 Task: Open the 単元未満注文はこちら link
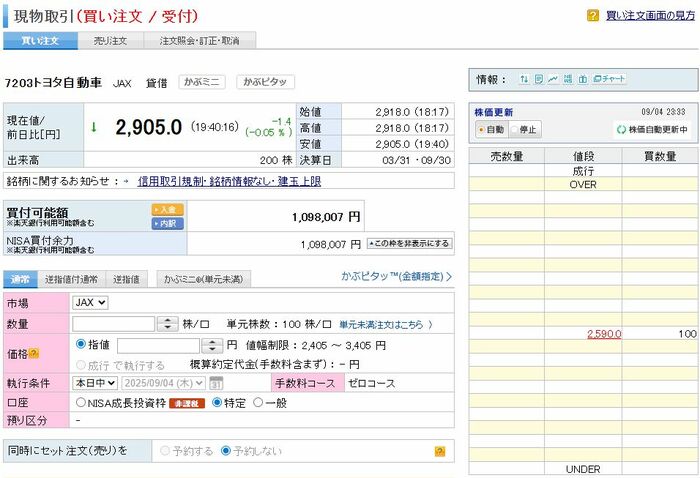tap(386, 325)
